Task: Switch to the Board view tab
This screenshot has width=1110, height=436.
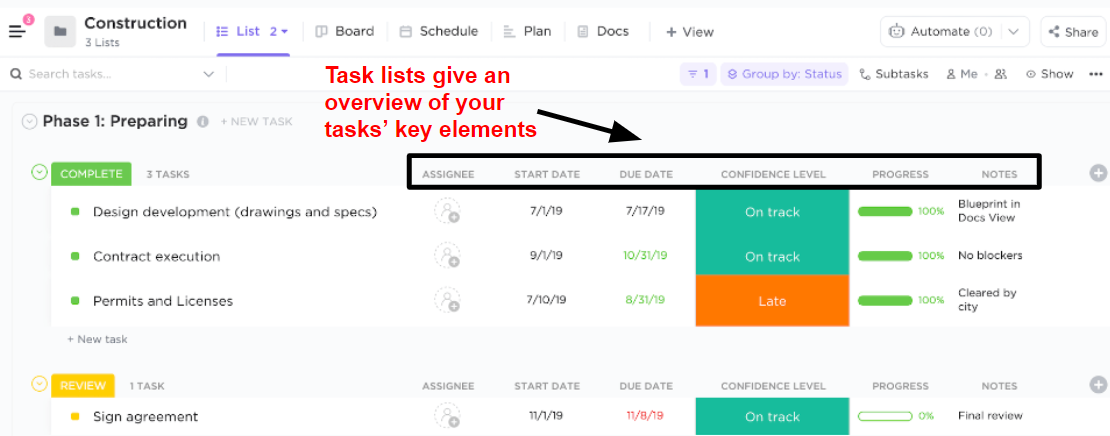Action: coord(345,31)
